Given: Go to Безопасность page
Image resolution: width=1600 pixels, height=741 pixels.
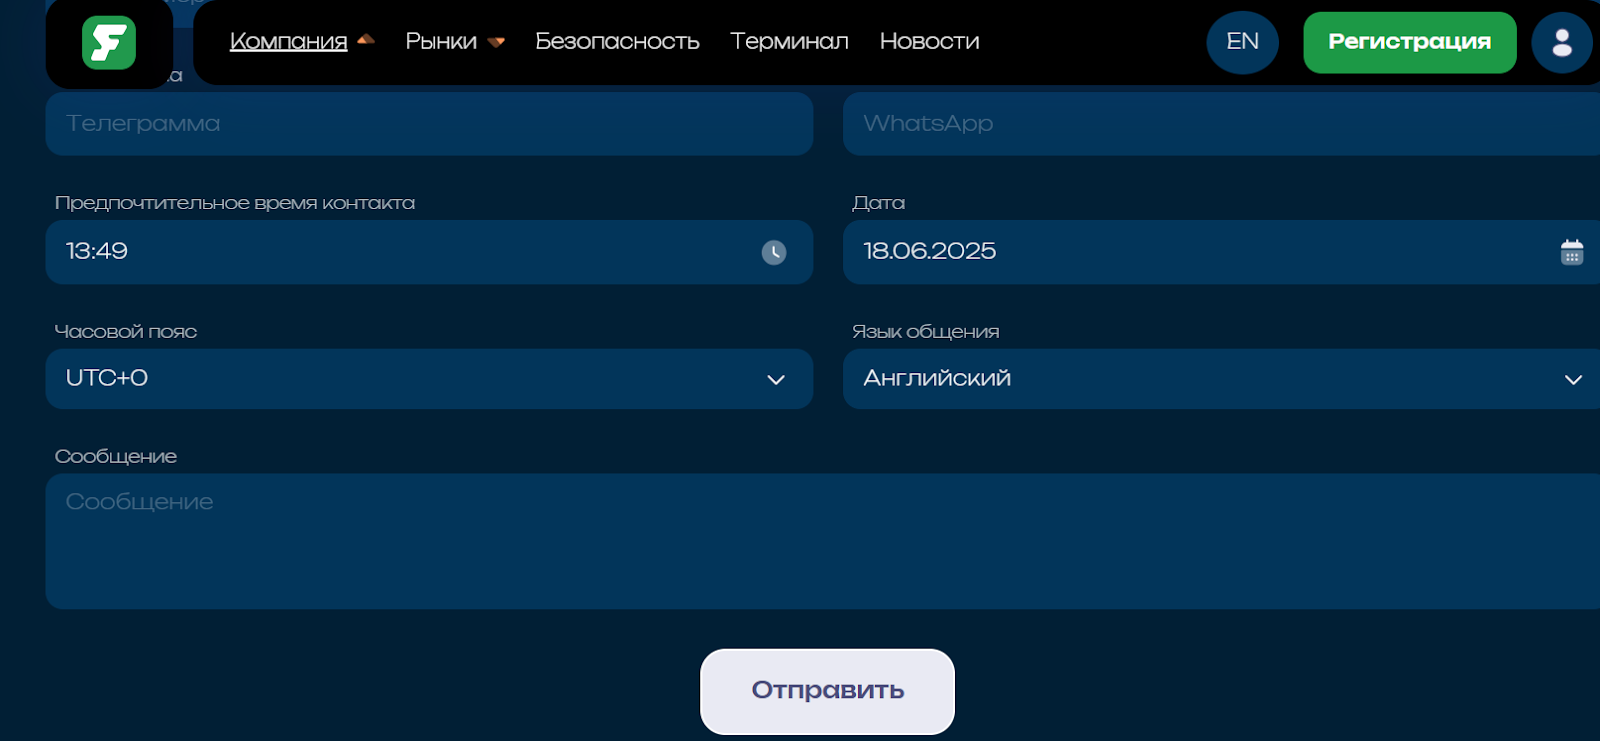Looking at the screenshot, I should point(617,41).
